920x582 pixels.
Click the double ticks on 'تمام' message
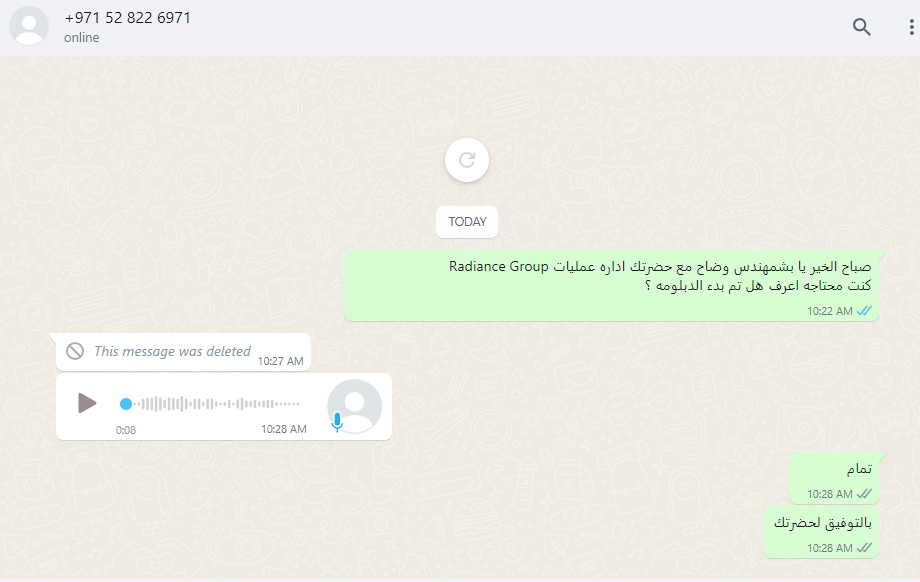tap(864, 494)
